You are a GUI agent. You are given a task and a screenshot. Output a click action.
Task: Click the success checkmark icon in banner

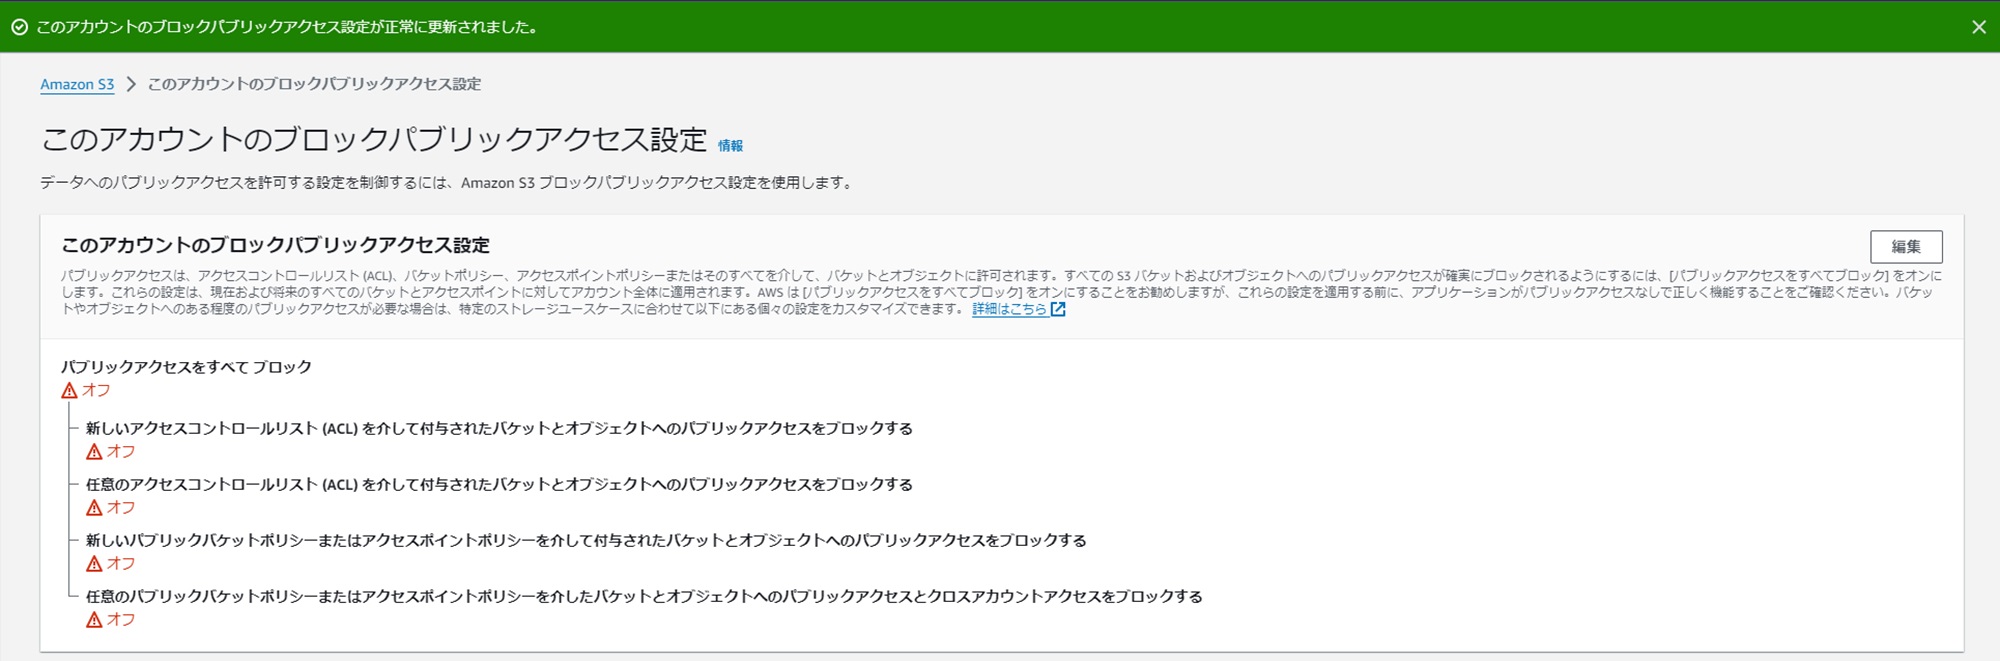coord(19,27)
